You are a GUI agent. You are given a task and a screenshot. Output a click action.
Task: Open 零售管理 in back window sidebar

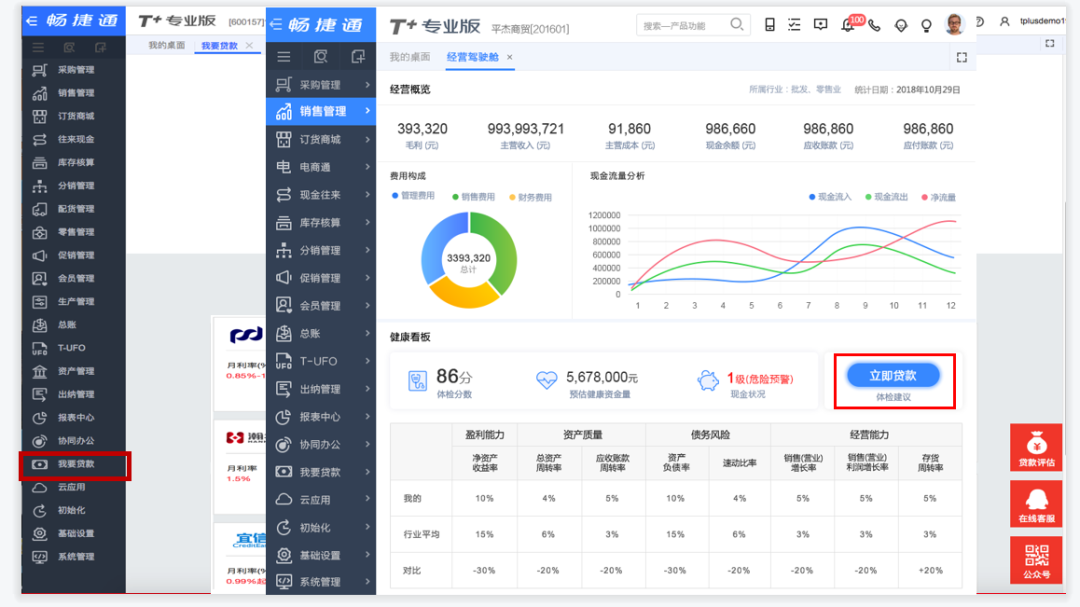tap(74, 232)
